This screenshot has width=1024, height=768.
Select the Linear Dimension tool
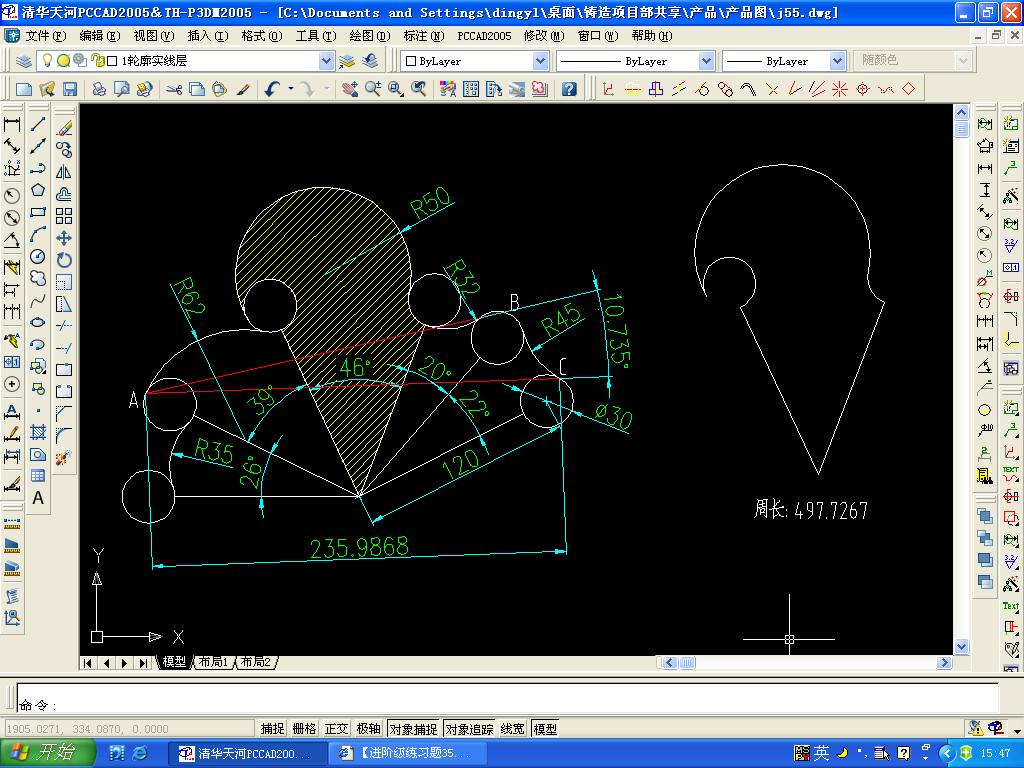12,124
